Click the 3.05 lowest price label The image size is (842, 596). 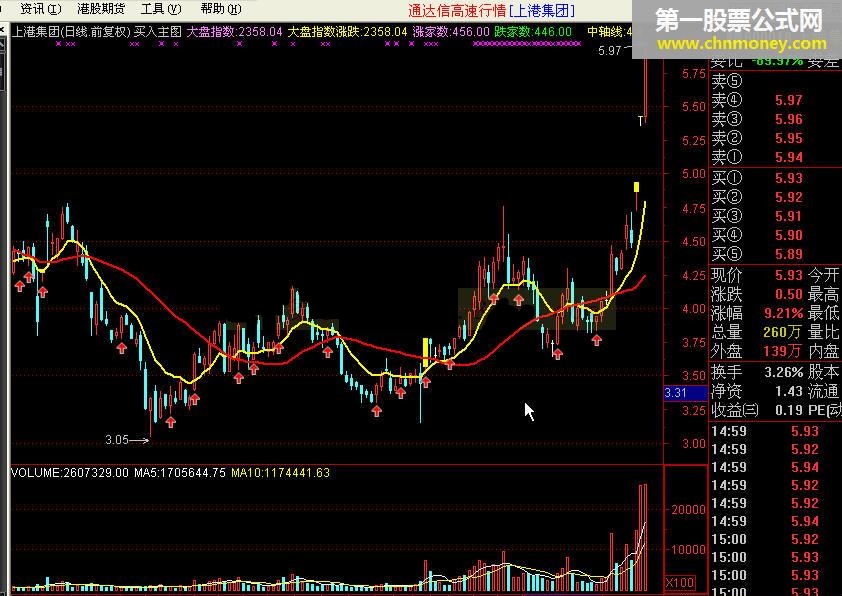[x=117, y=440]
